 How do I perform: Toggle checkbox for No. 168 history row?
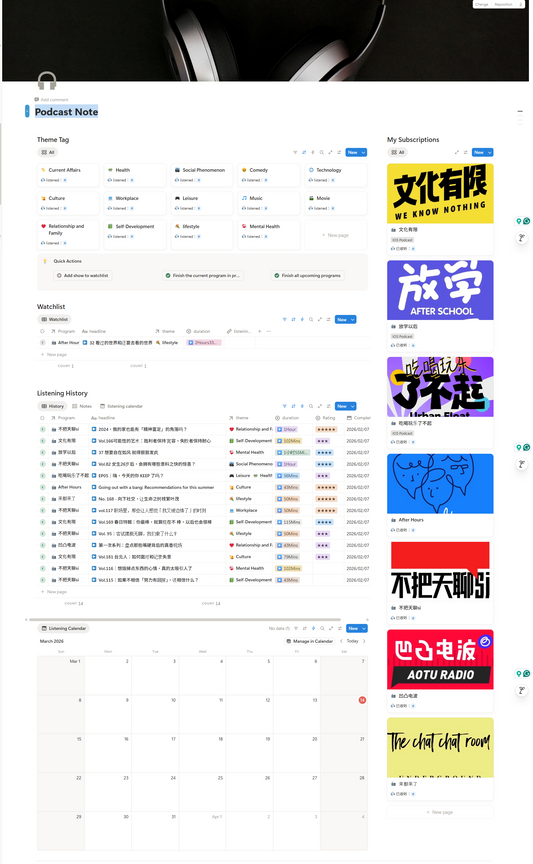click(x=42, y=499)
